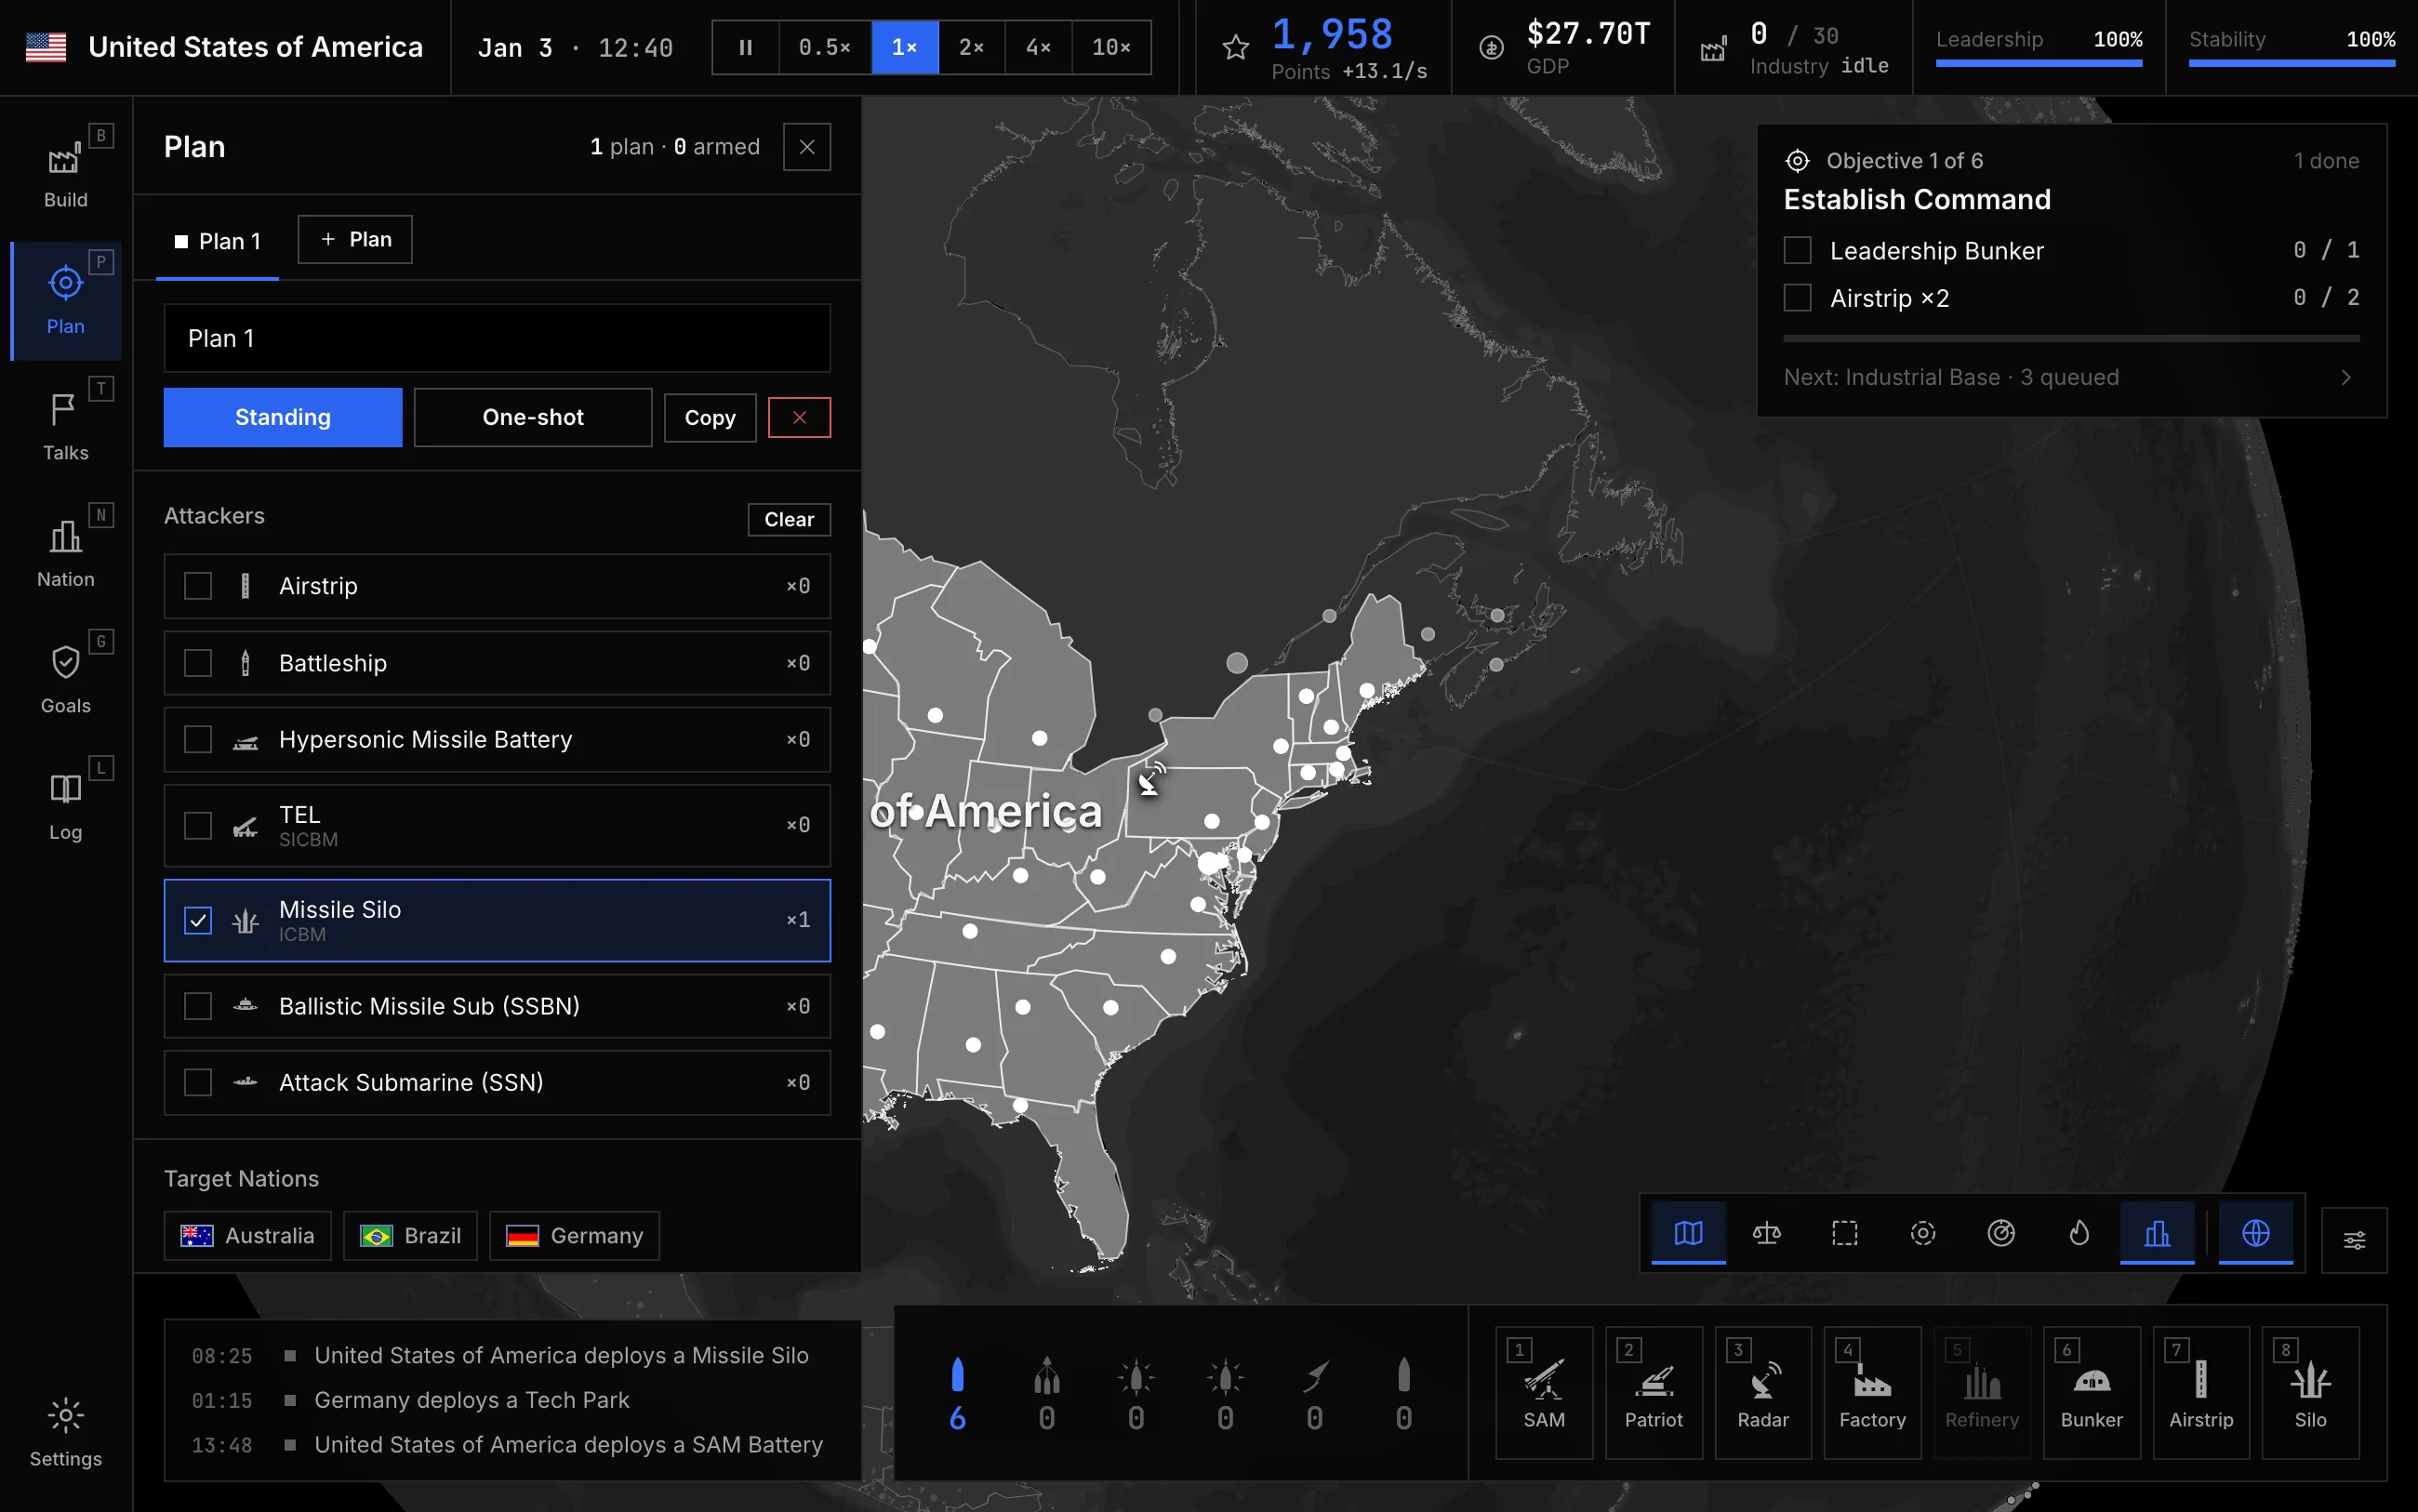Clear all attackers
The image size is (2418, 1512).
point(789,519)
